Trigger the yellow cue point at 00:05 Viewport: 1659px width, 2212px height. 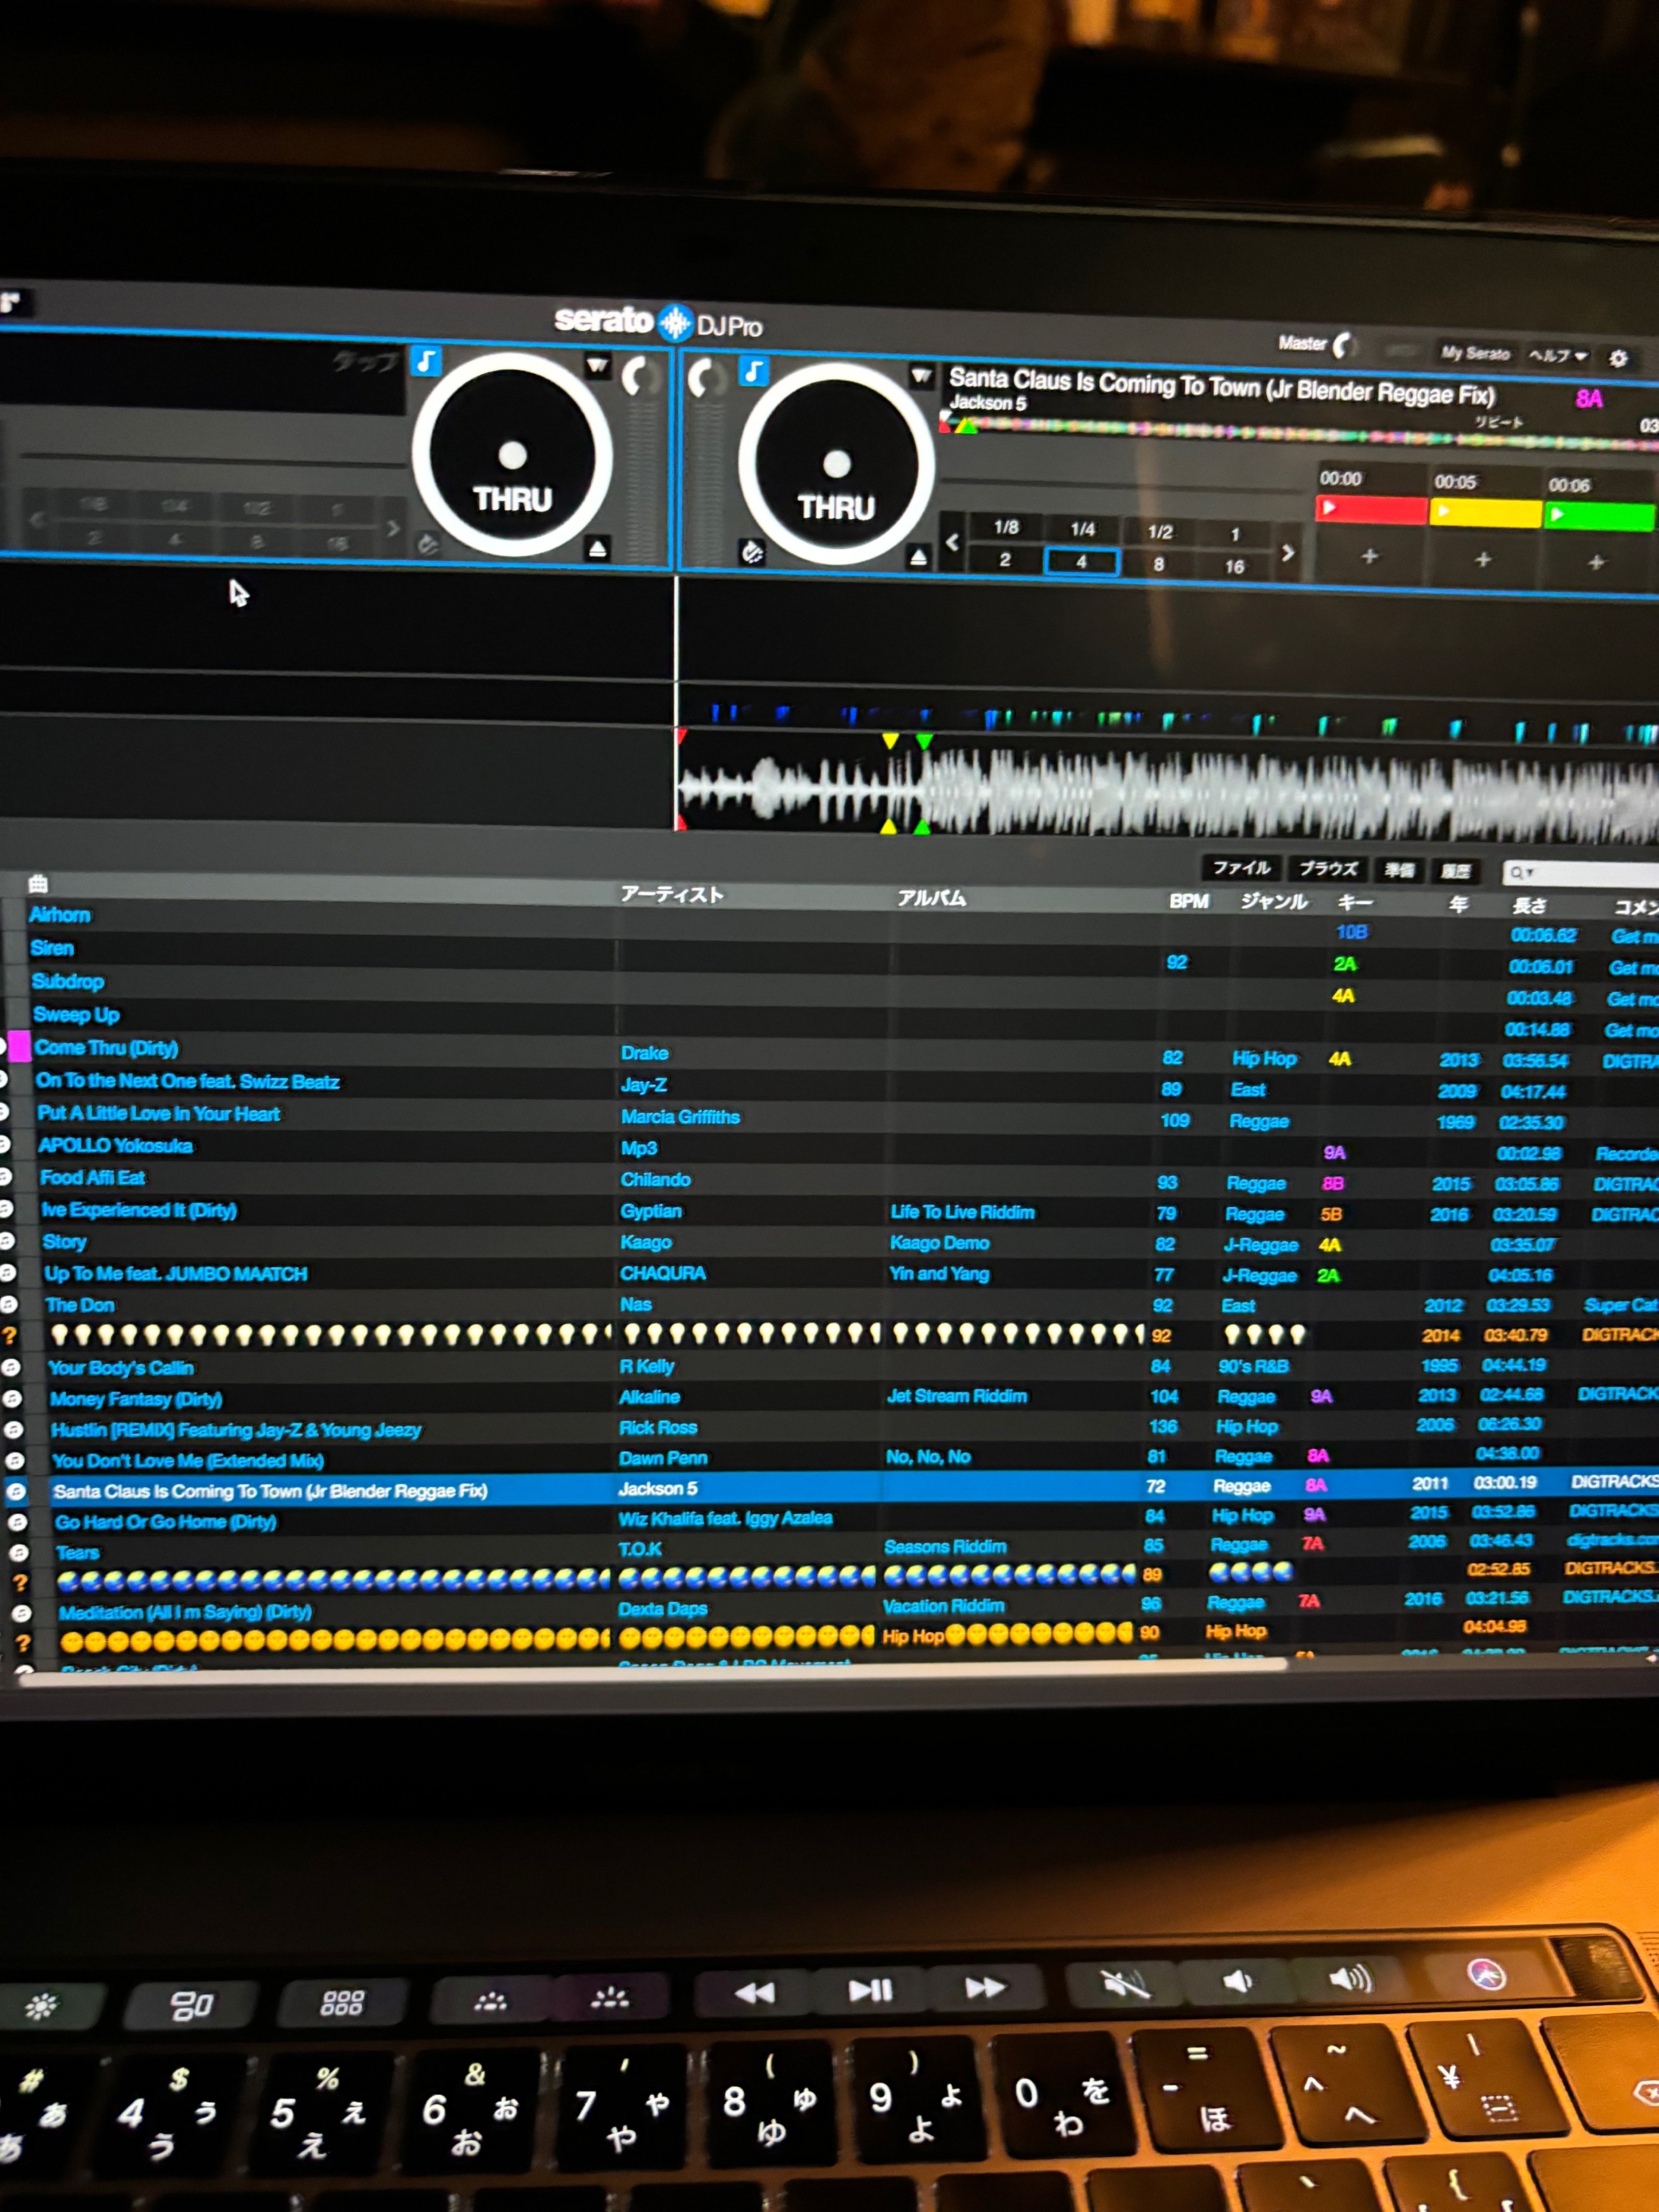point(1485,513)
